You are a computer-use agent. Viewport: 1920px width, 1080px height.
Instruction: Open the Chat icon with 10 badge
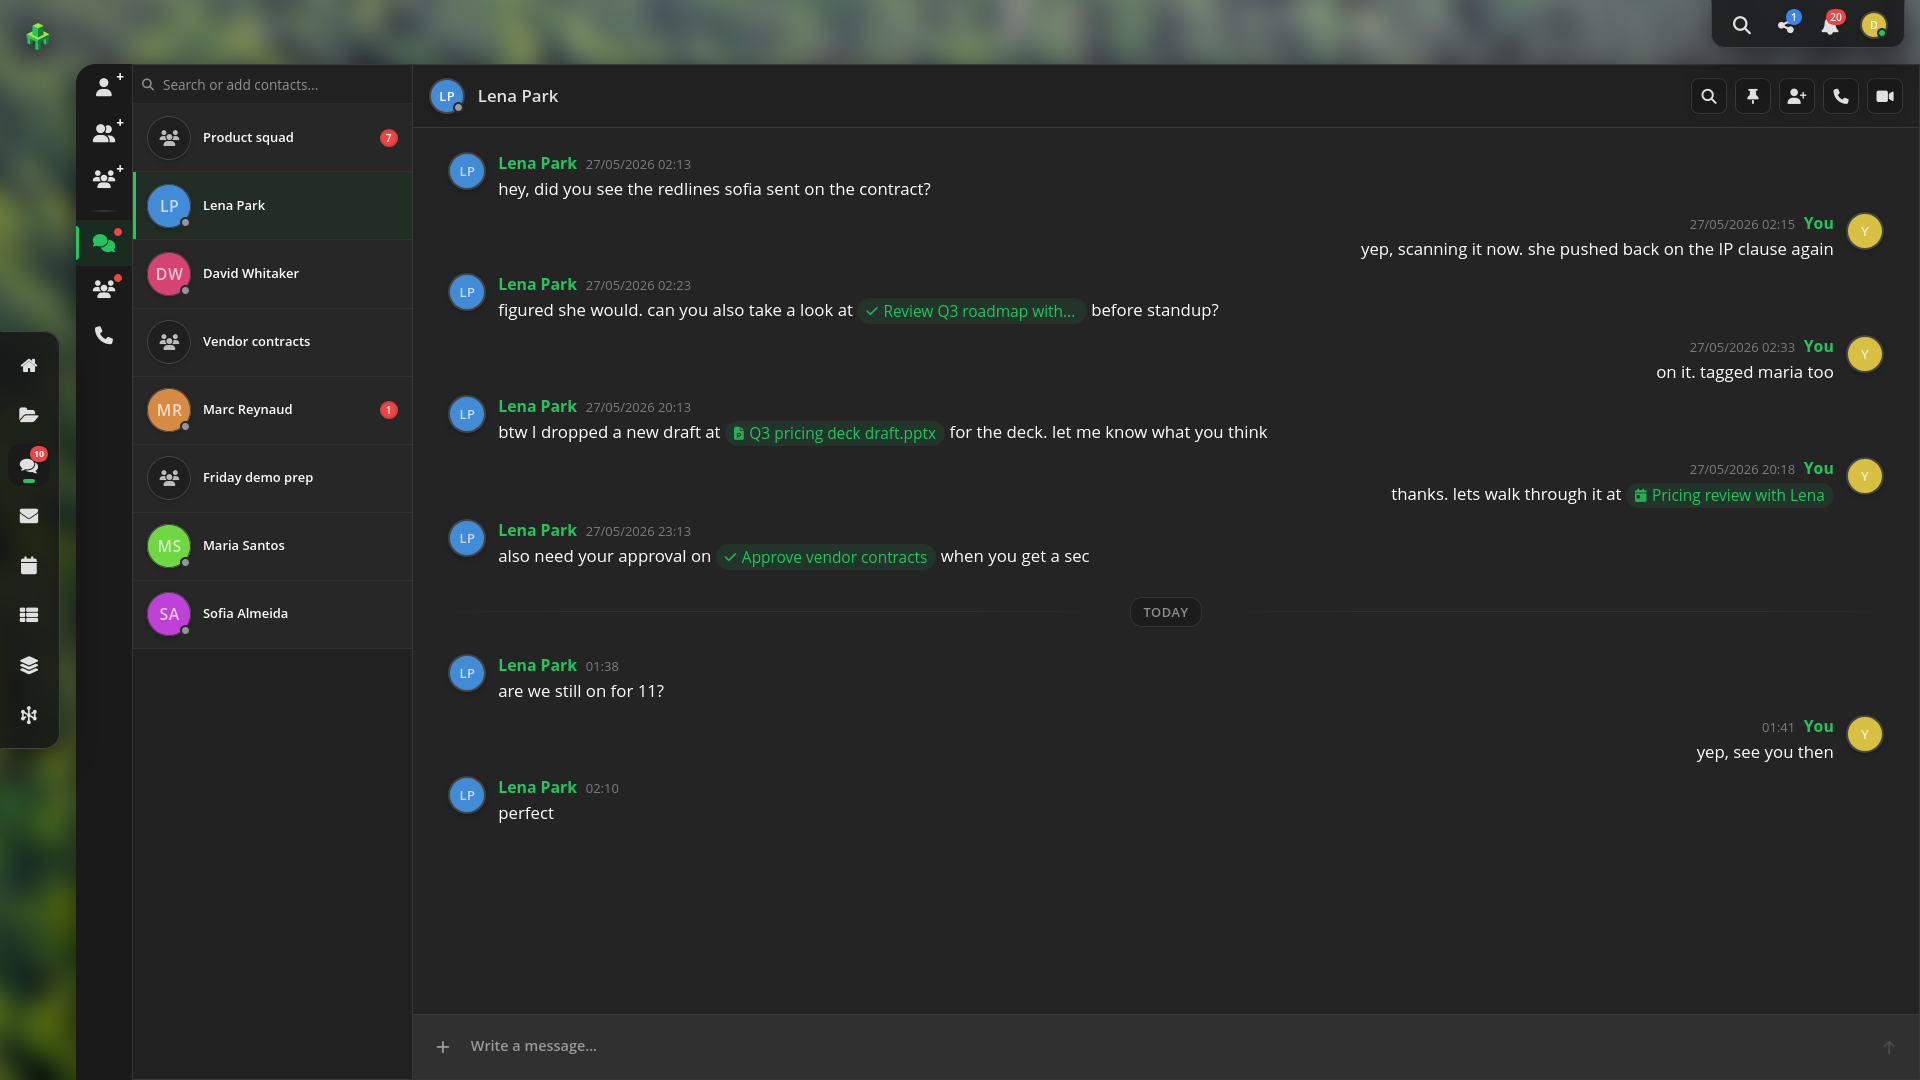(29, 465)
